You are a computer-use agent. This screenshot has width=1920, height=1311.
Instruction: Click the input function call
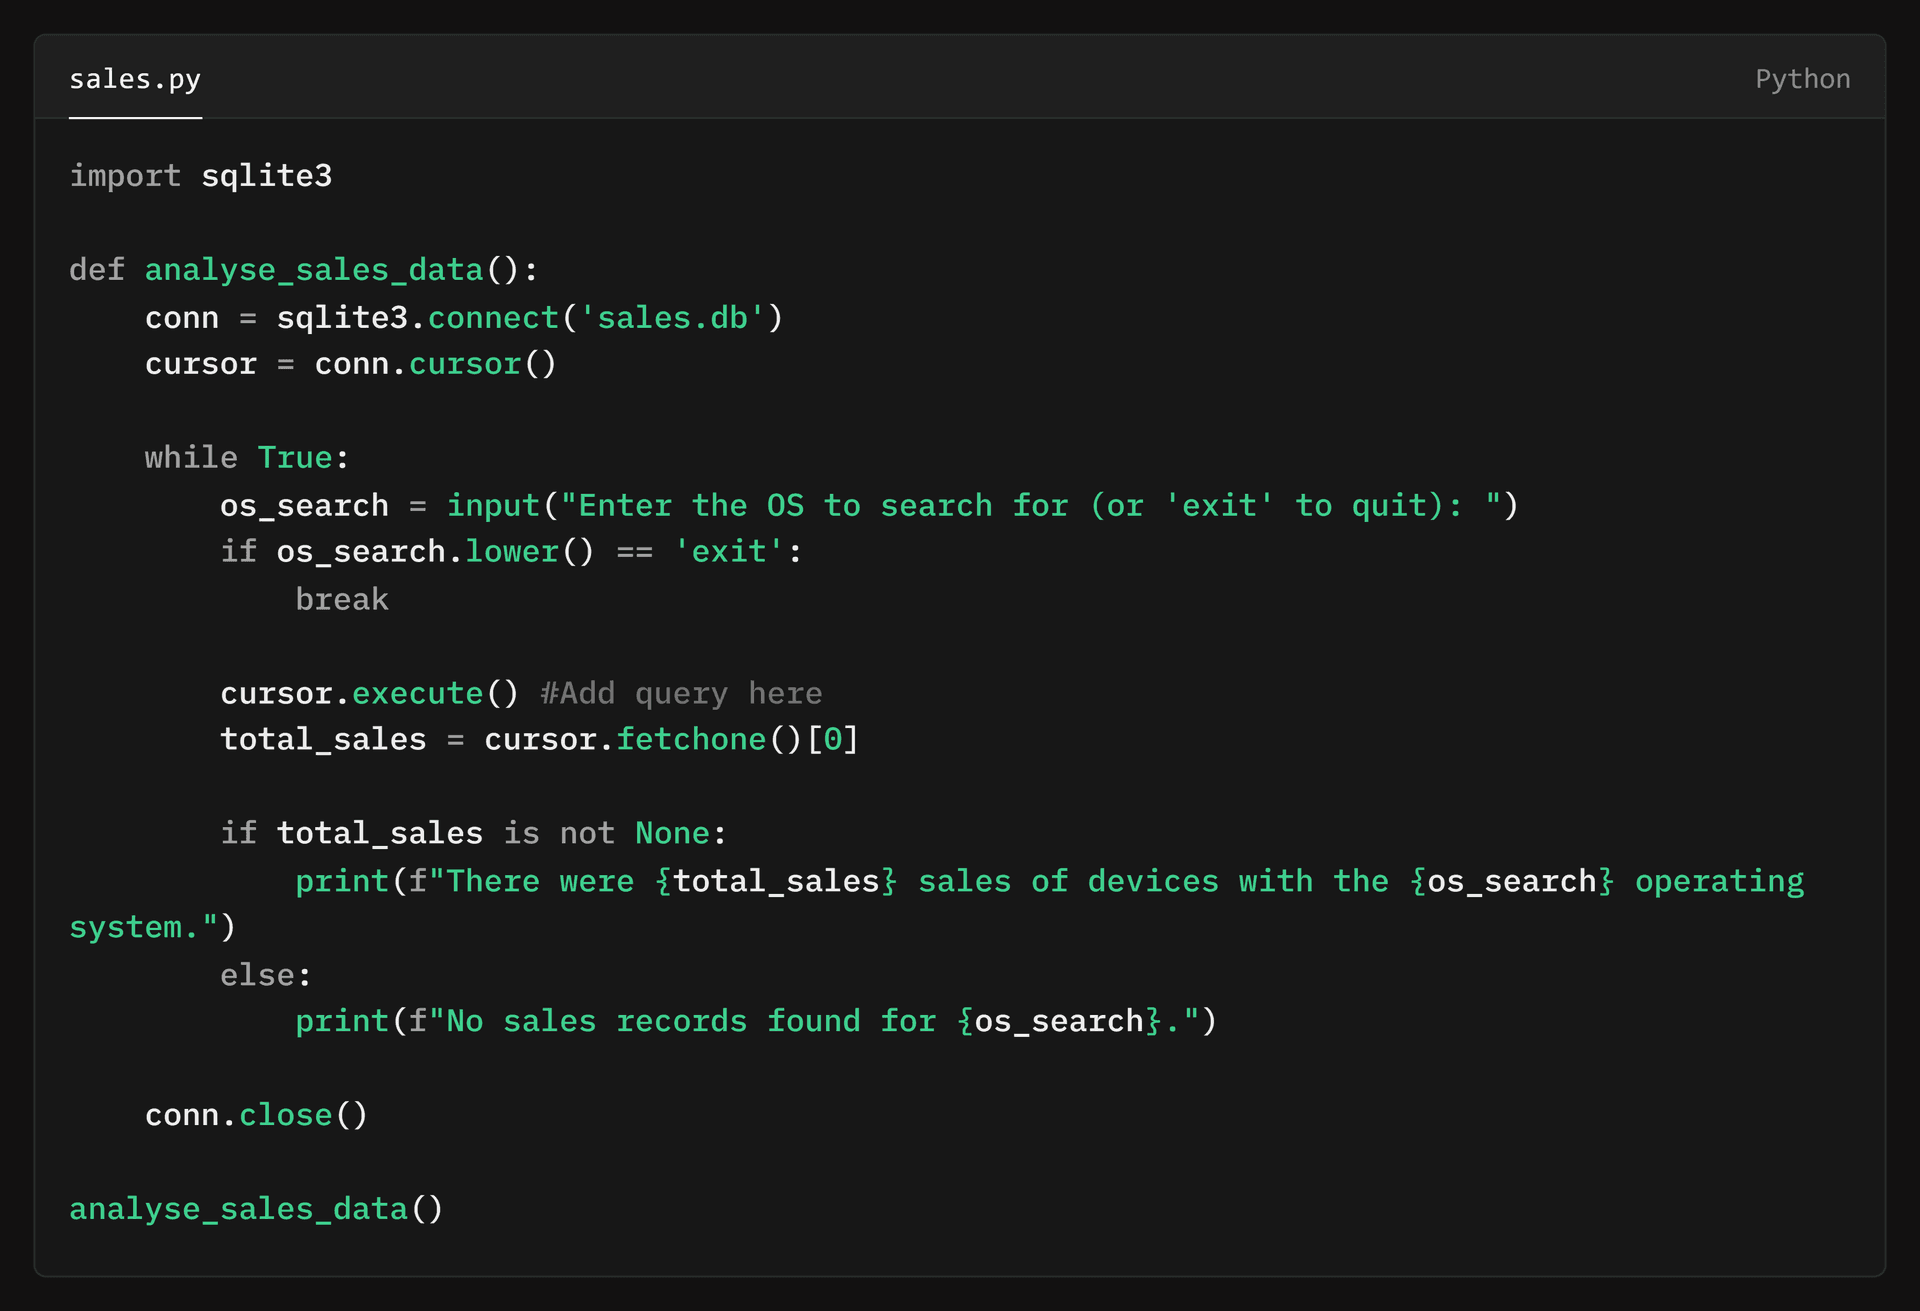tap(492, 506)
